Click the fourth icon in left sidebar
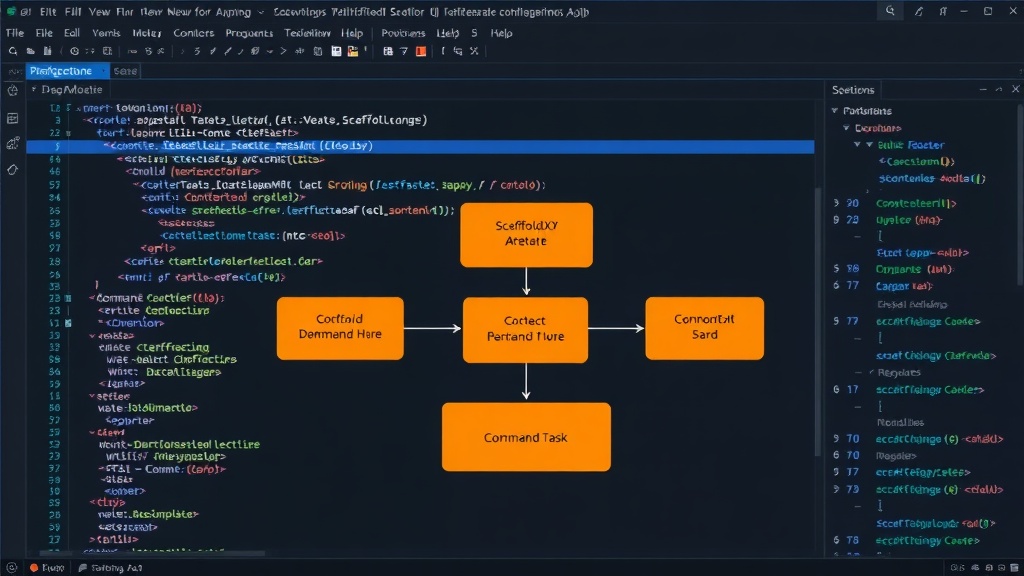The width and height of the screenshot is (1024, 576). [x=12, y=170]
